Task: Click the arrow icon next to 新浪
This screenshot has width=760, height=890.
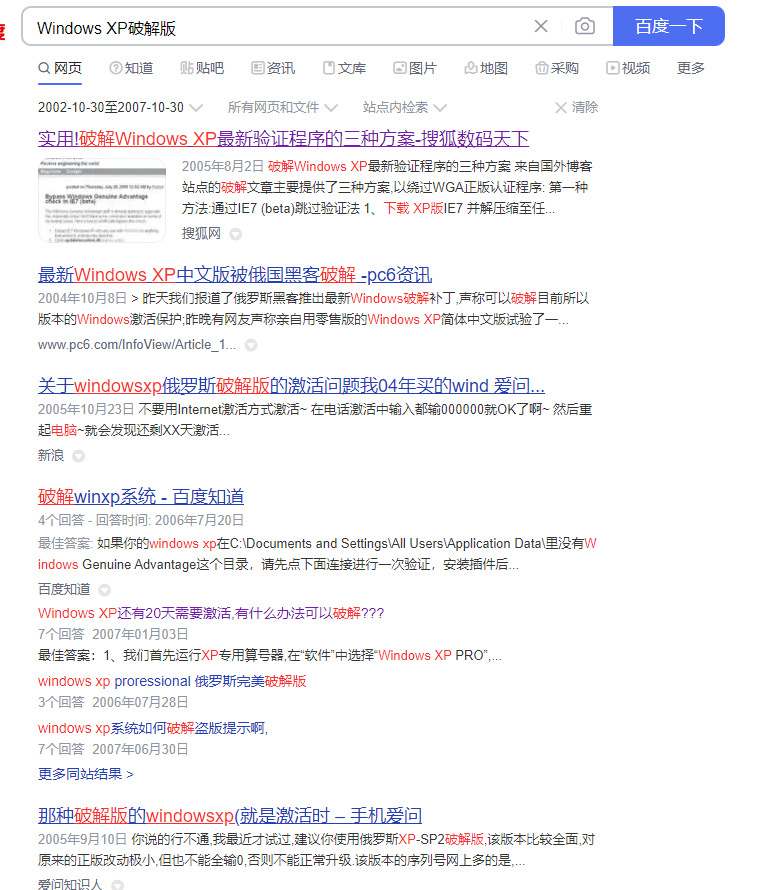Action: 78,456
